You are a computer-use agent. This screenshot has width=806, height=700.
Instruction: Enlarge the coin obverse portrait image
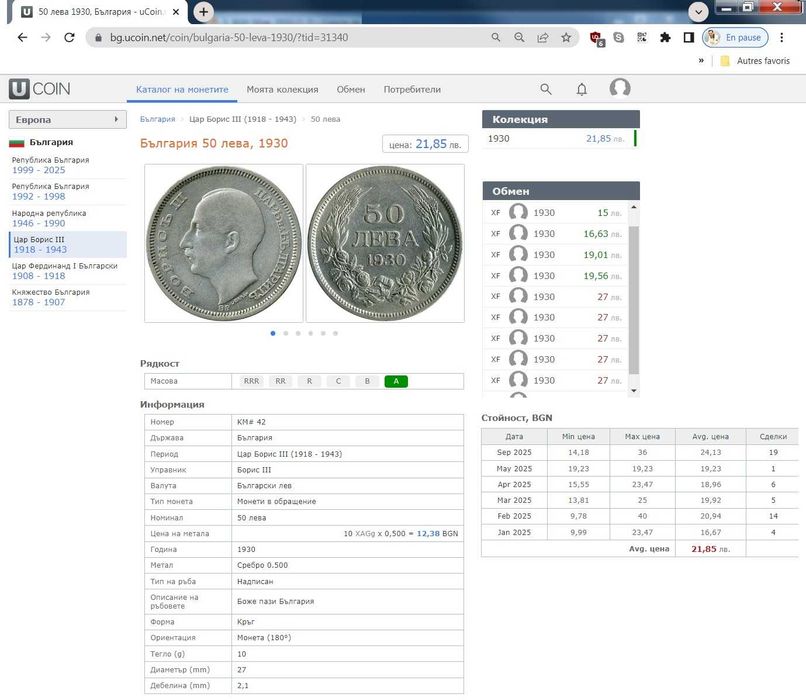point(224,243)
